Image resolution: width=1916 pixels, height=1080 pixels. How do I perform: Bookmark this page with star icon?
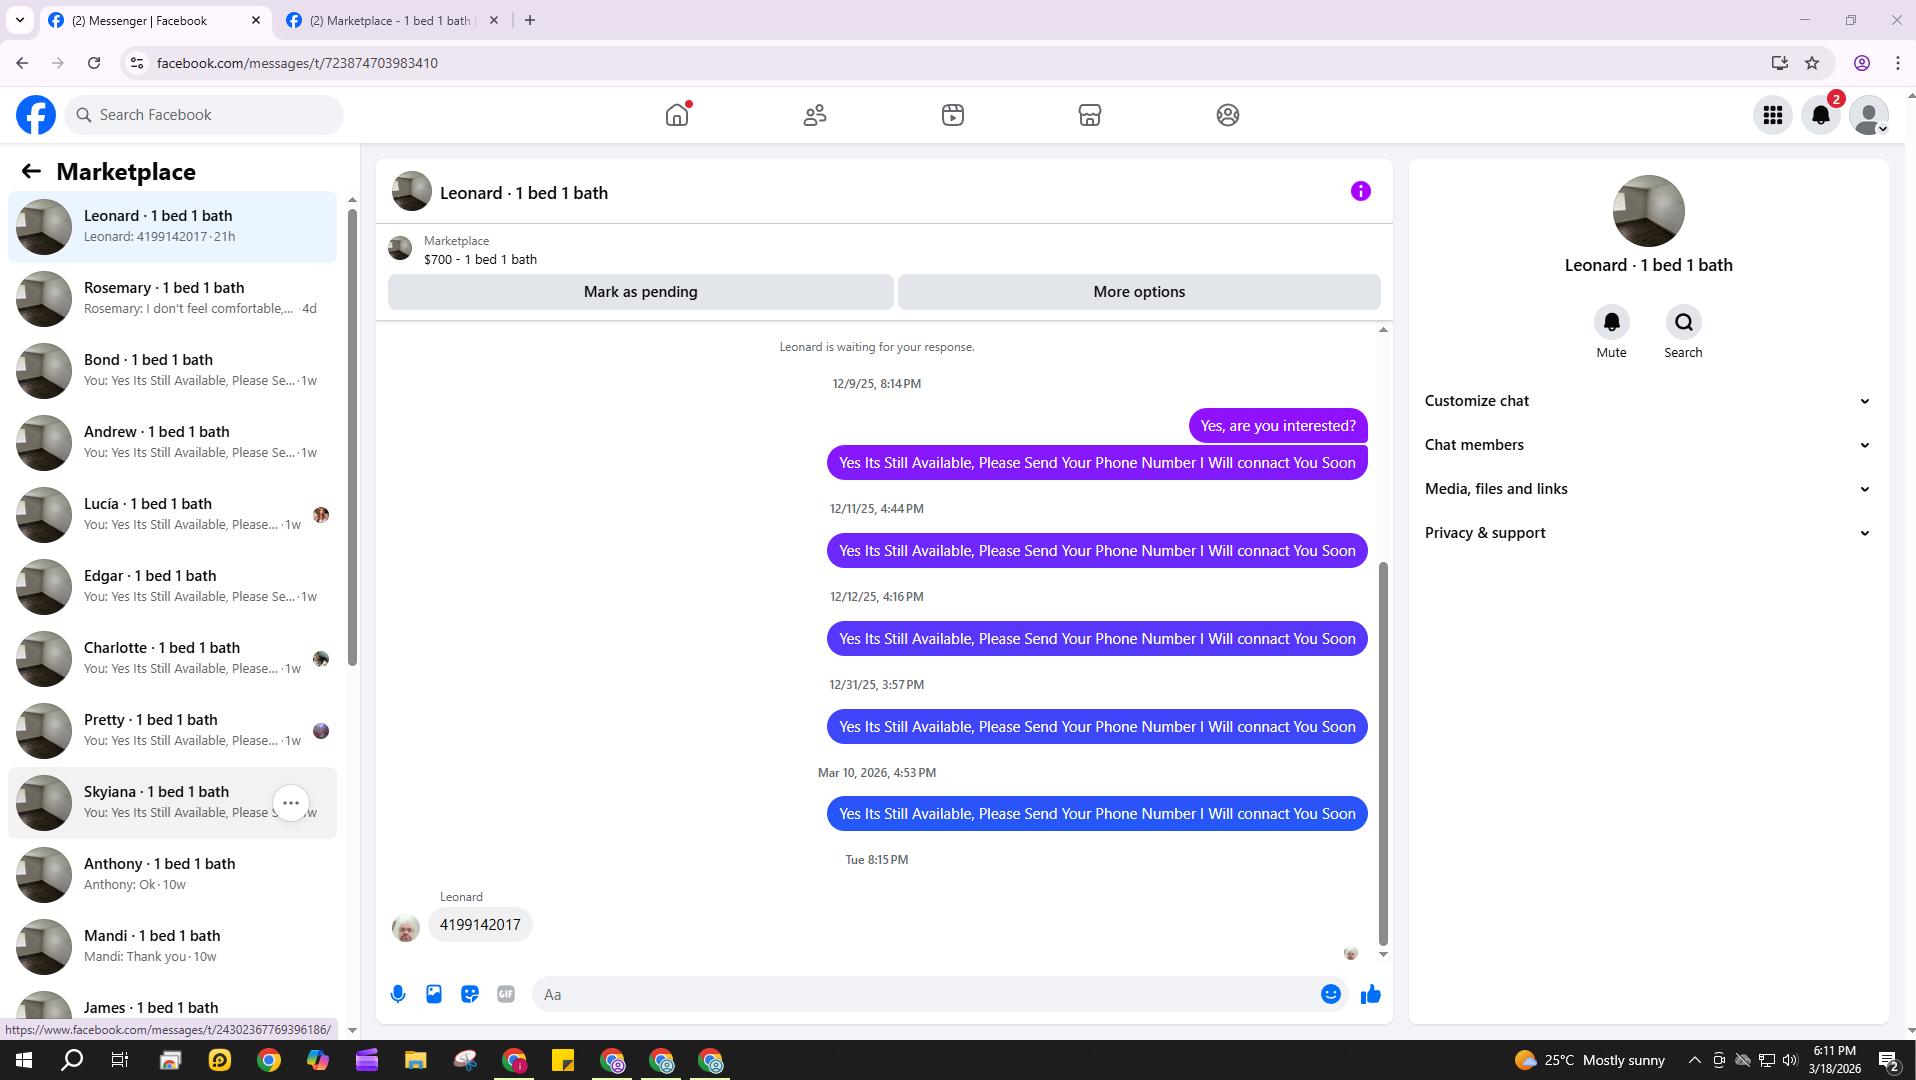click(1812, 63)
